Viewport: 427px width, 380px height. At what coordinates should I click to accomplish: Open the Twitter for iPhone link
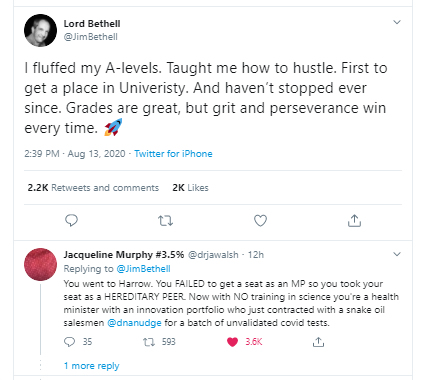pyautogui.click(x=173, y=154)
